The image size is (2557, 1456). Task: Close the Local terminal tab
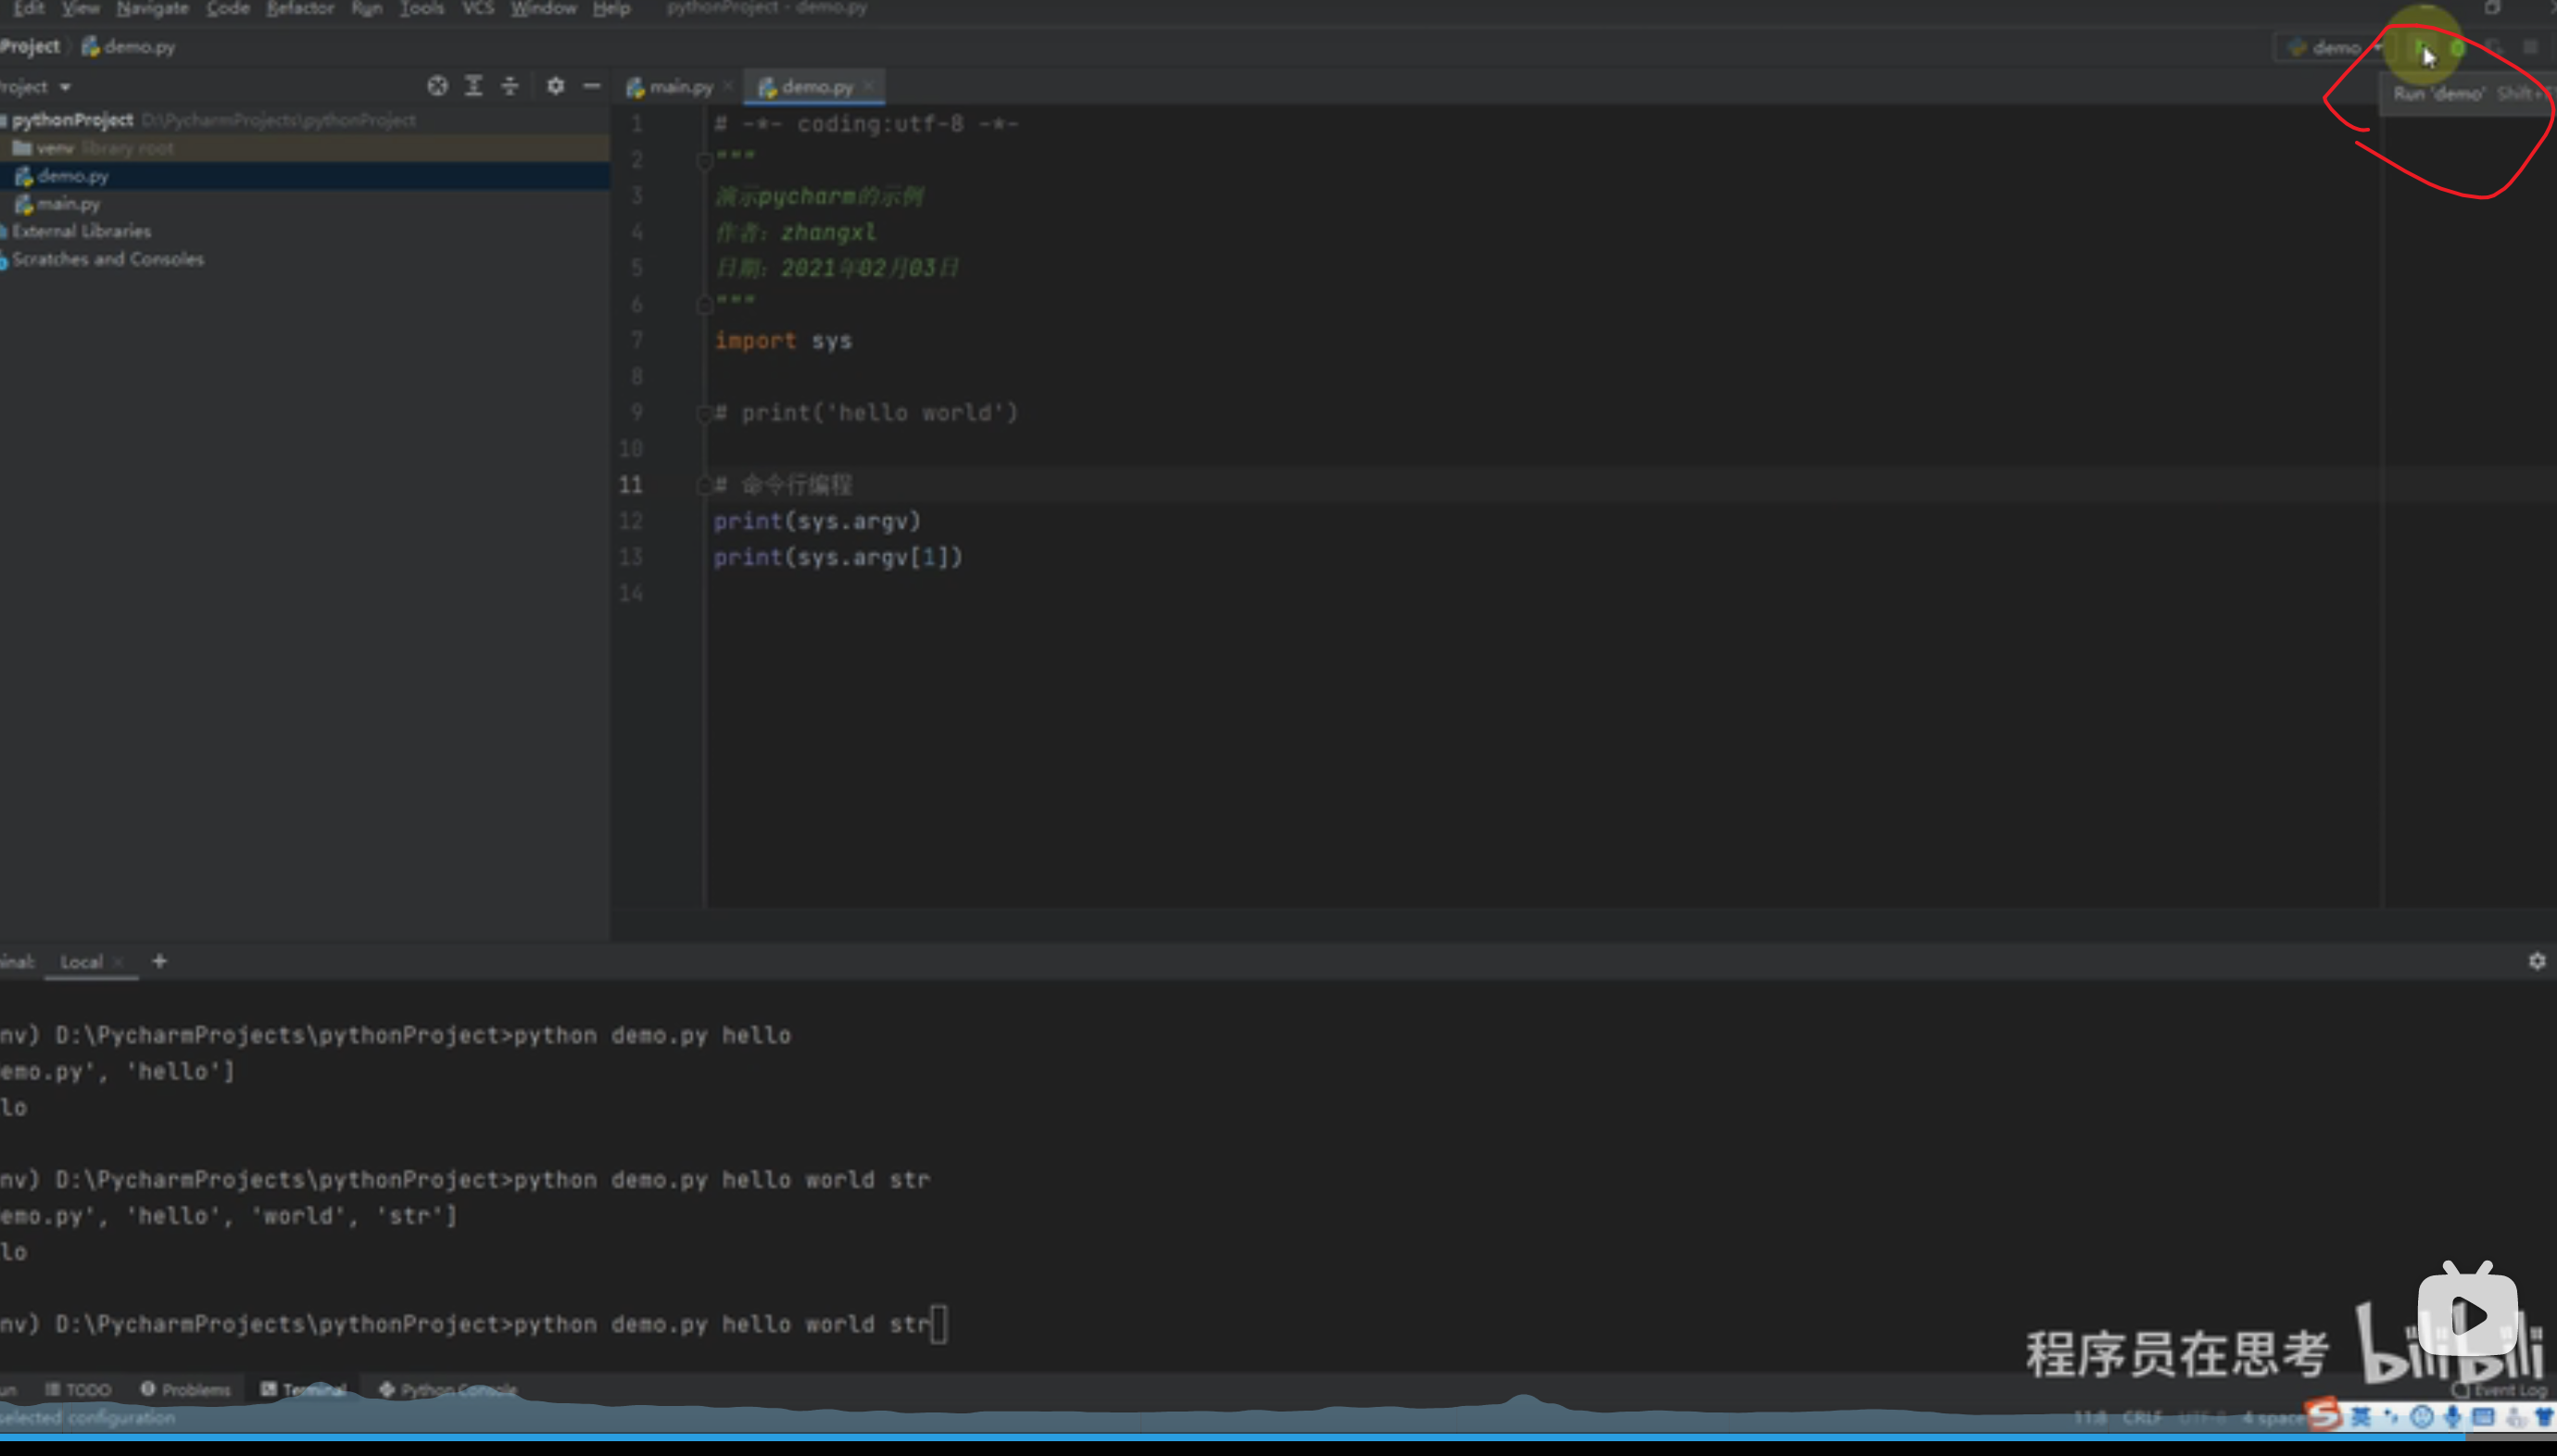click(119, 962)
